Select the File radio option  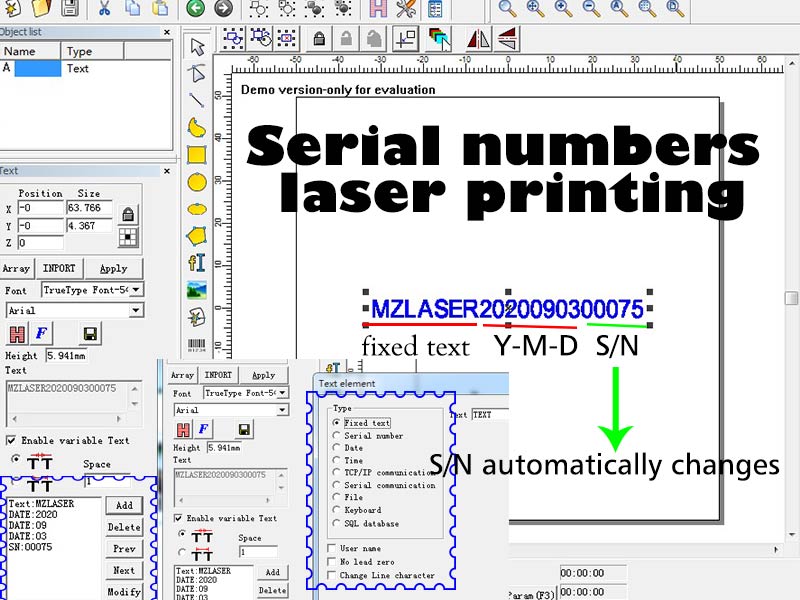[336, 497]
